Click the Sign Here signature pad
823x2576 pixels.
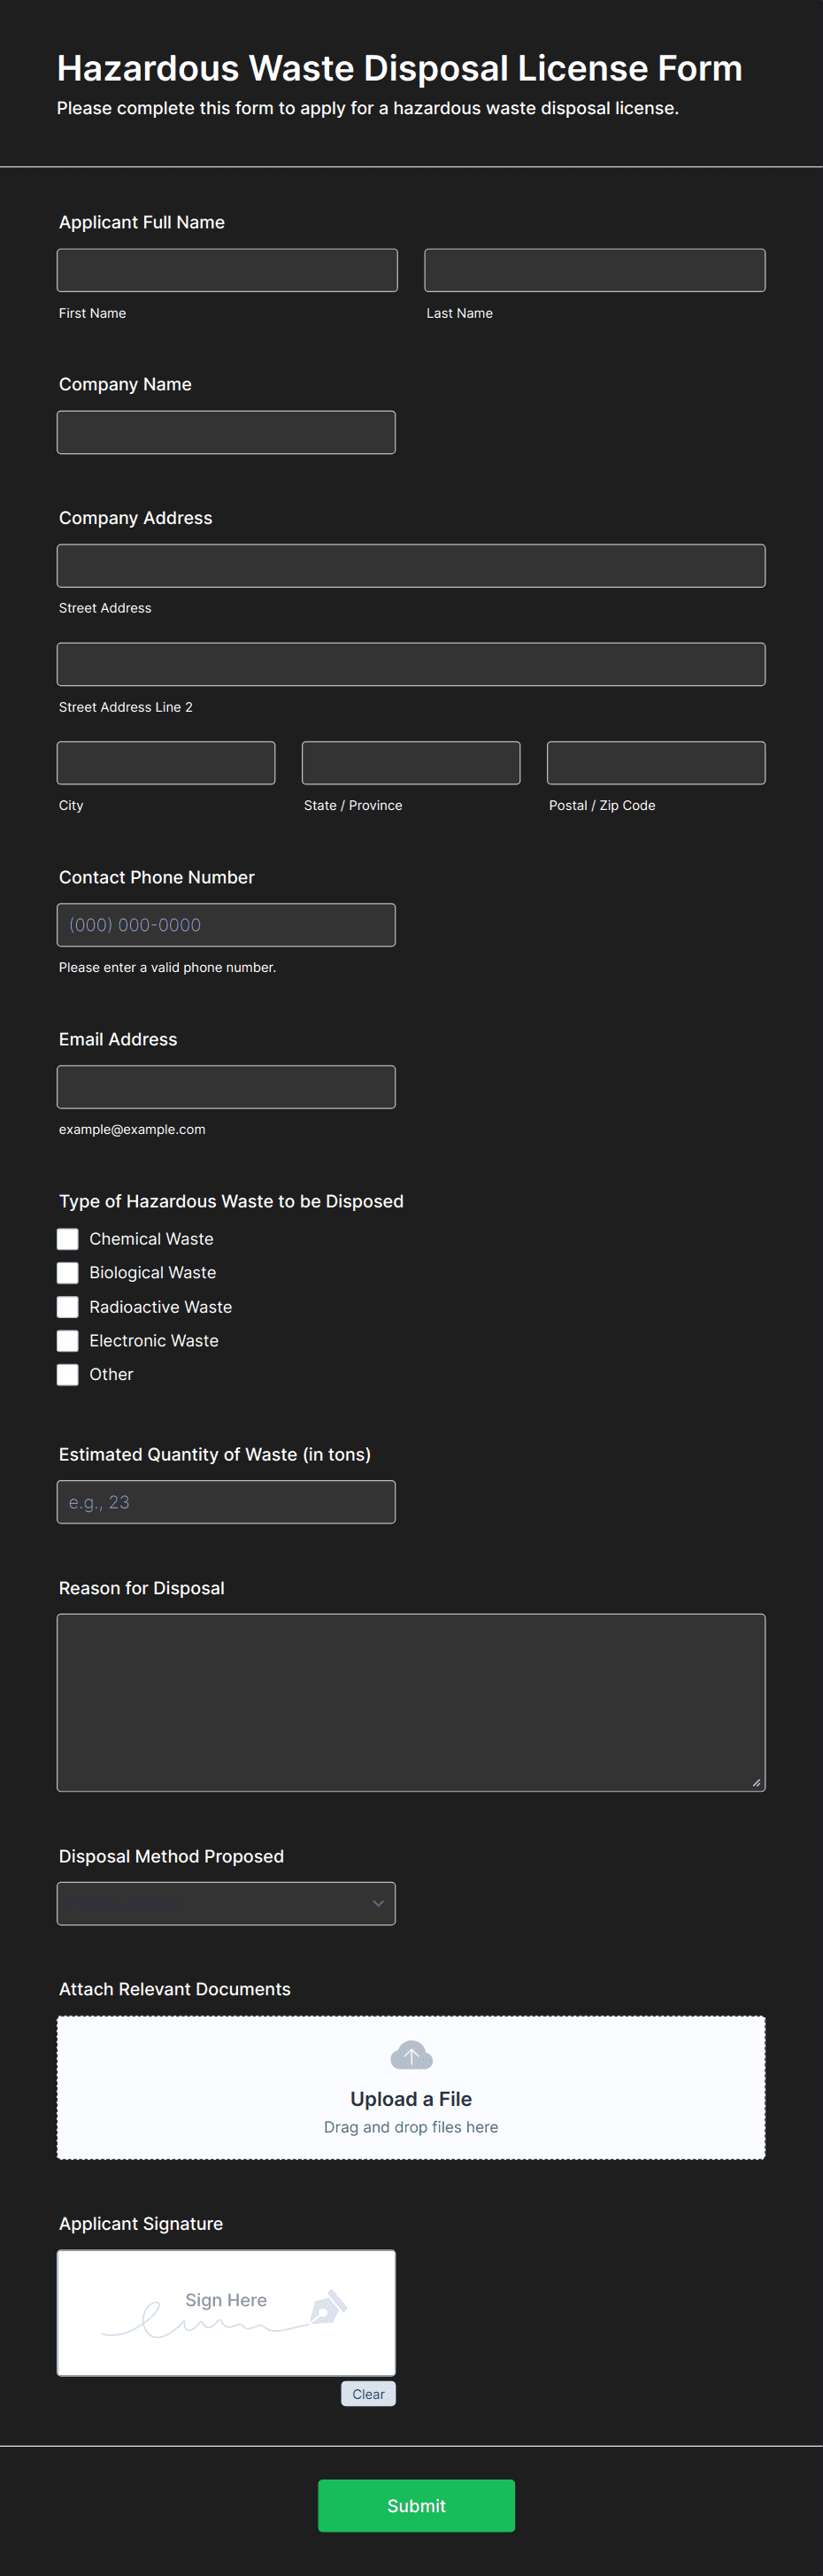(x=226, y=2313)
